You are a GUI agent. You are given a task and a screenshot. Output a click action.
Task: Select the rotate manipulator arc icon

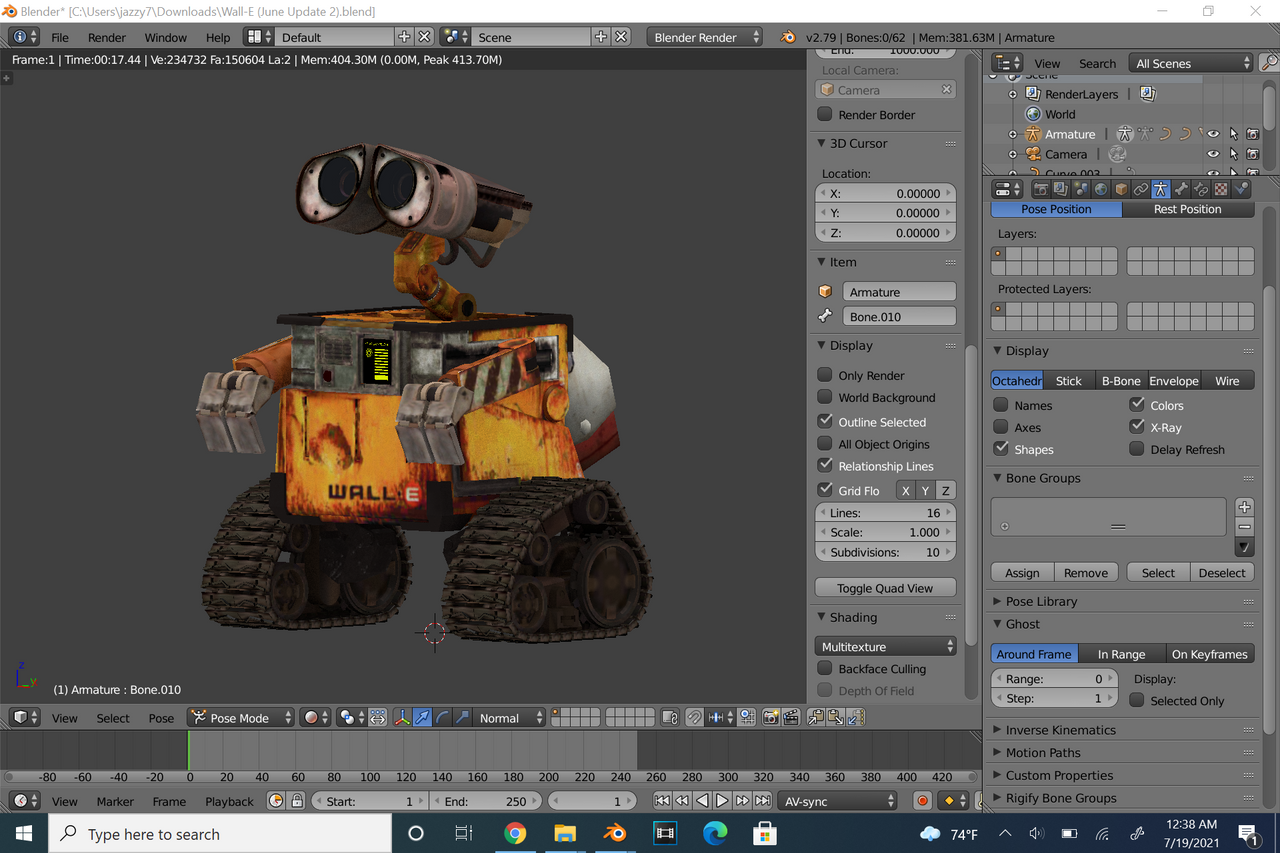click(442, 717)
